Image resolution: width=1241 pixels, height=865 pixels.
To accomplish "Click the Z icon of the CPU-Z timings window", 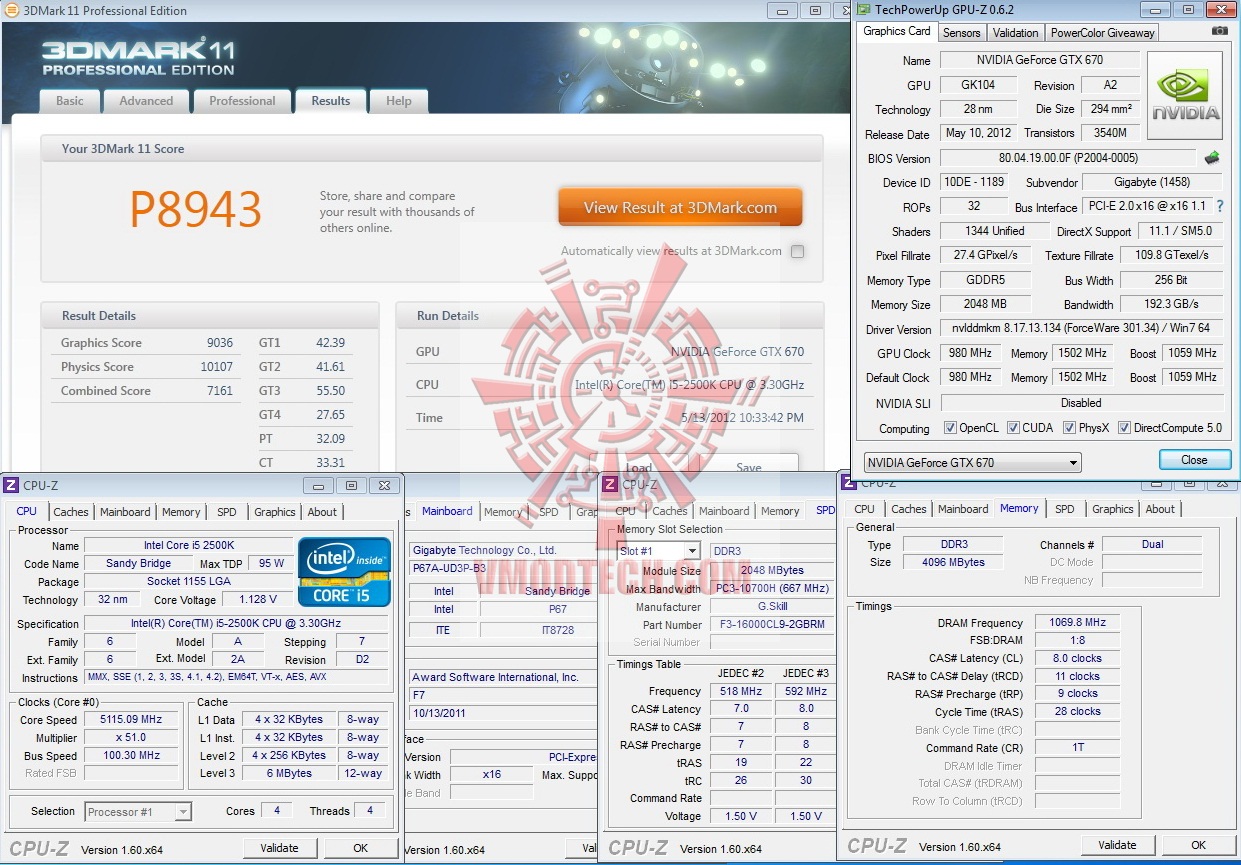I will click(848, 482).
